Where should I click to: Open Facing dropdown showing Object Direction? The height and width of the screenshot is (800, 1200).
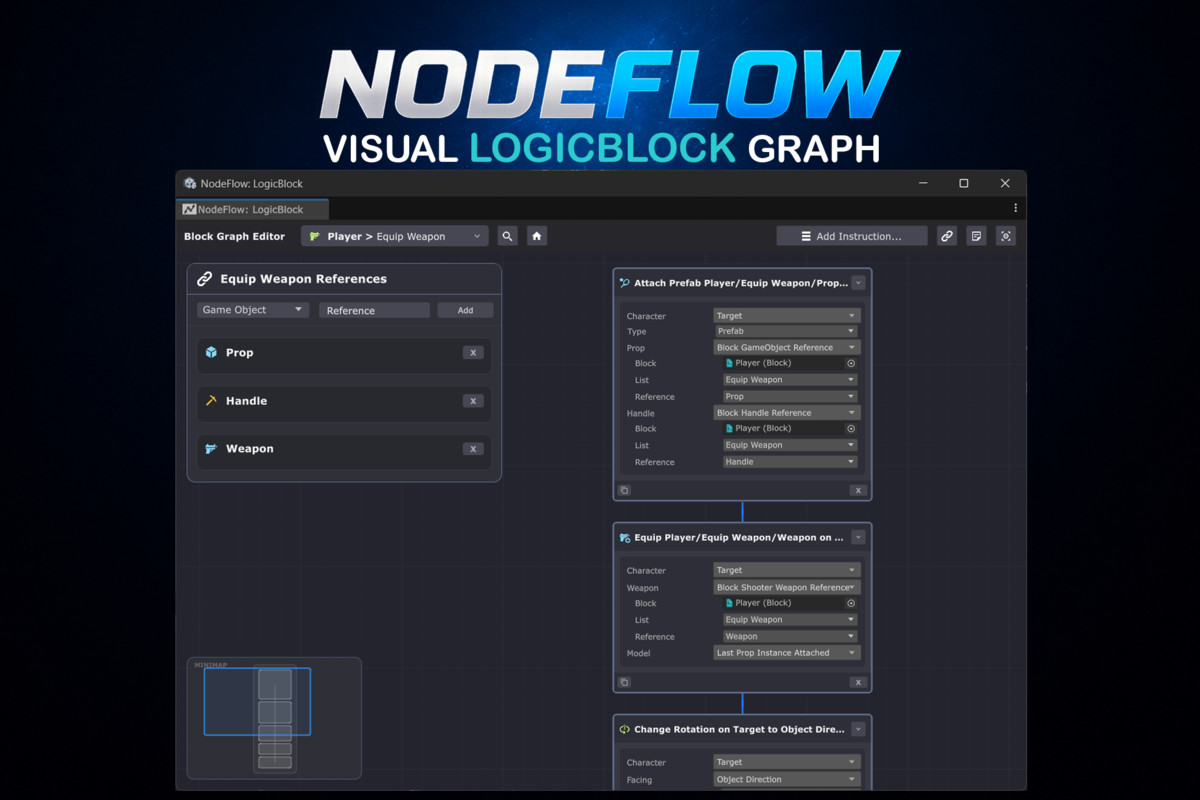[x=786, y=779]
